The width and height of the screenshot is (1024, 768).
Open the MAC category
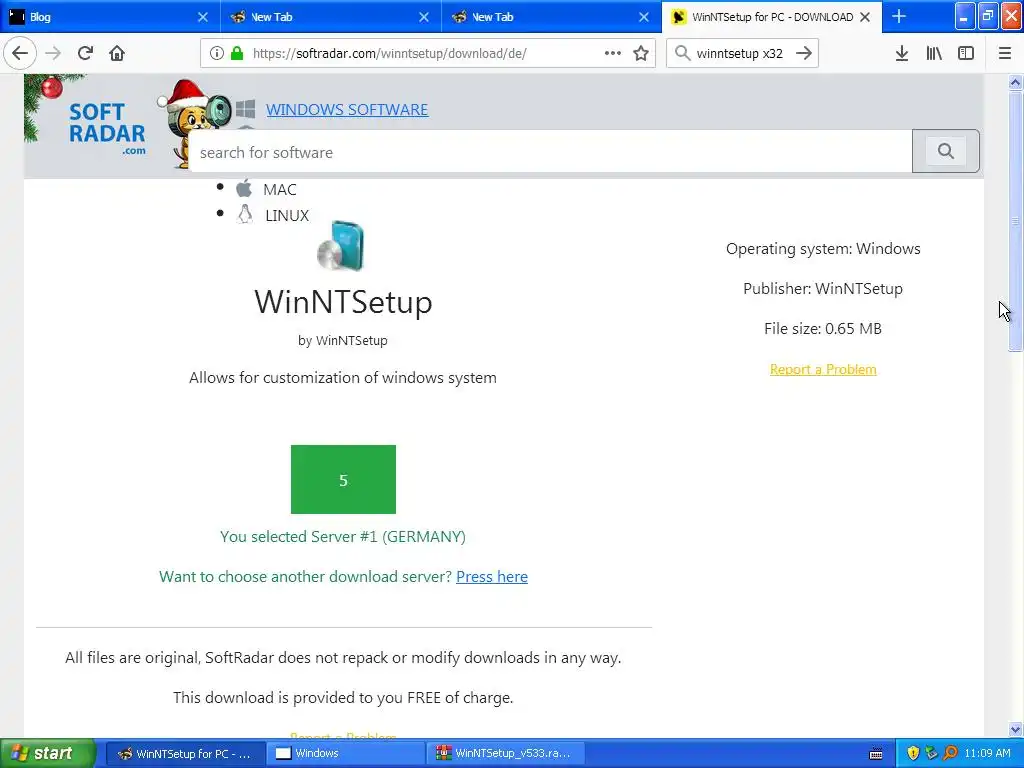280,189
